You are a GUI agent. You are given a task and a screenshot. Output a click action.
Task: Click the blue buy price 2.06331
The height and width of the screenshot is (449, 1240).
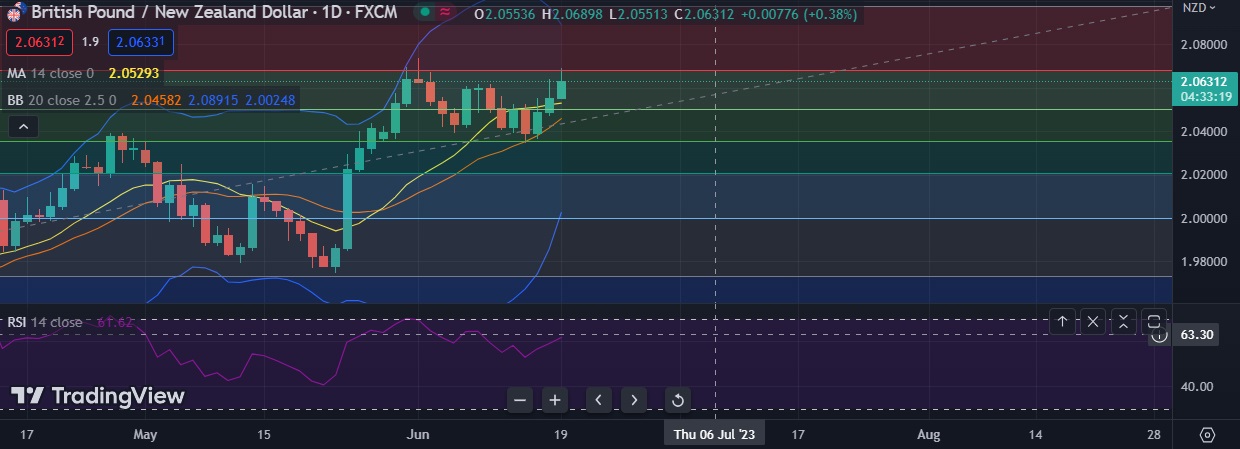tap(141, 42)
